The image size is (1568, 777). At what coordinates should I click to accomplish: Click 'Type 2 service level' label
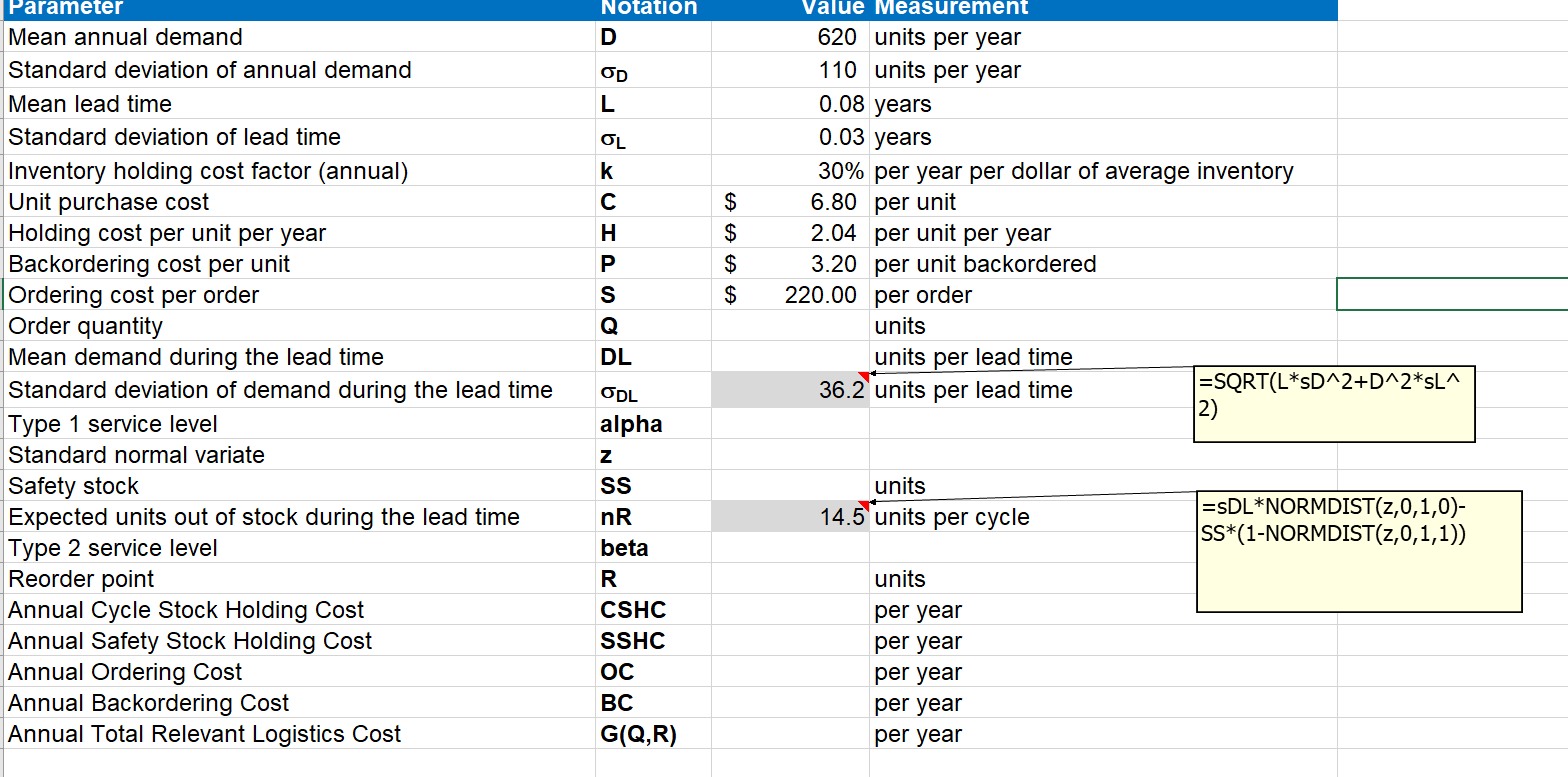click(113, 548)
